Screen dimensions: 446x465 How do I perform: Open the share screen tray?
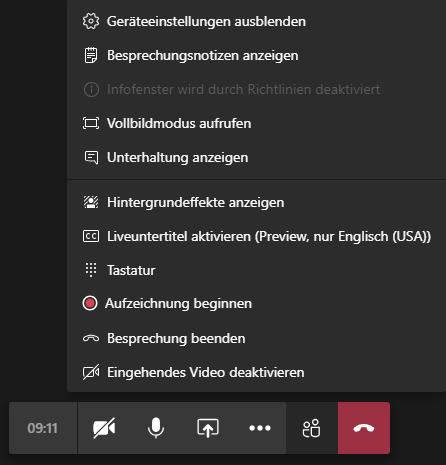pyautogui.click(x=208, y=428)
